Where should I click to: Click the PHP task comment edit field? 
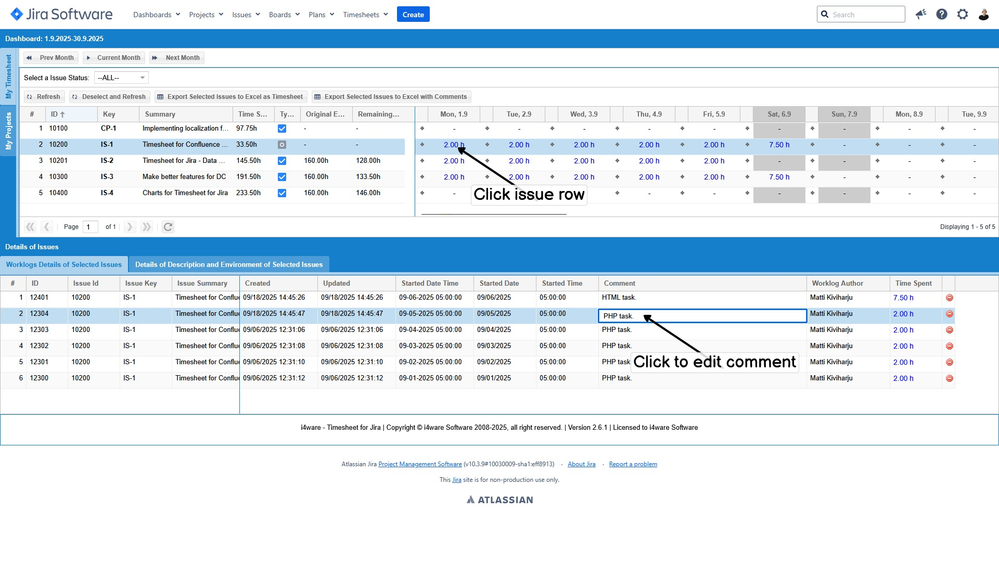(x=702, y=315)
